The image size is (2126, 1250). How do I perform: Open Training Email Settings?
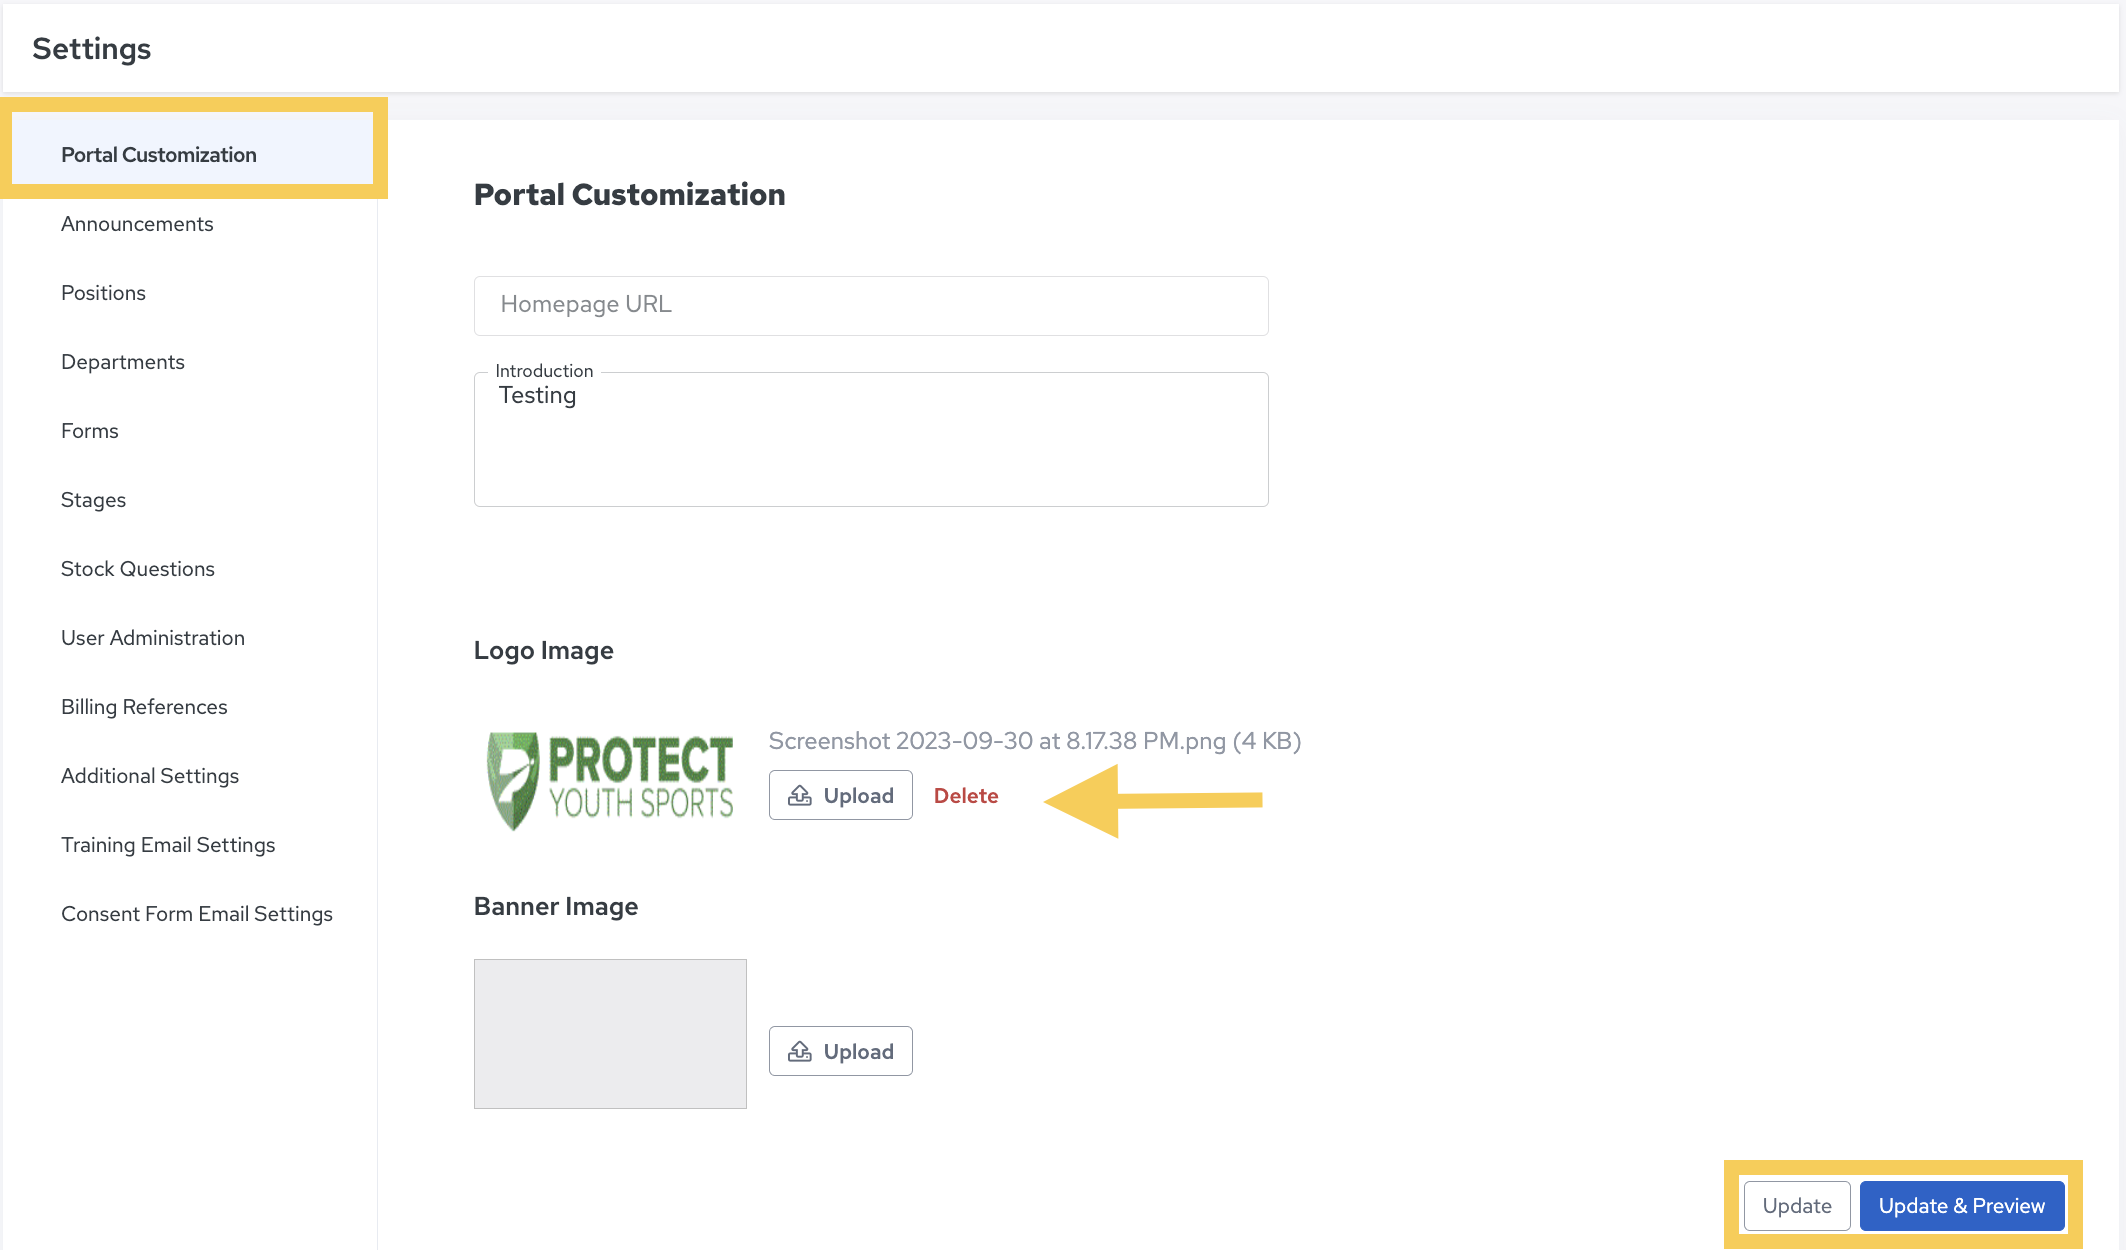point(168,845)
